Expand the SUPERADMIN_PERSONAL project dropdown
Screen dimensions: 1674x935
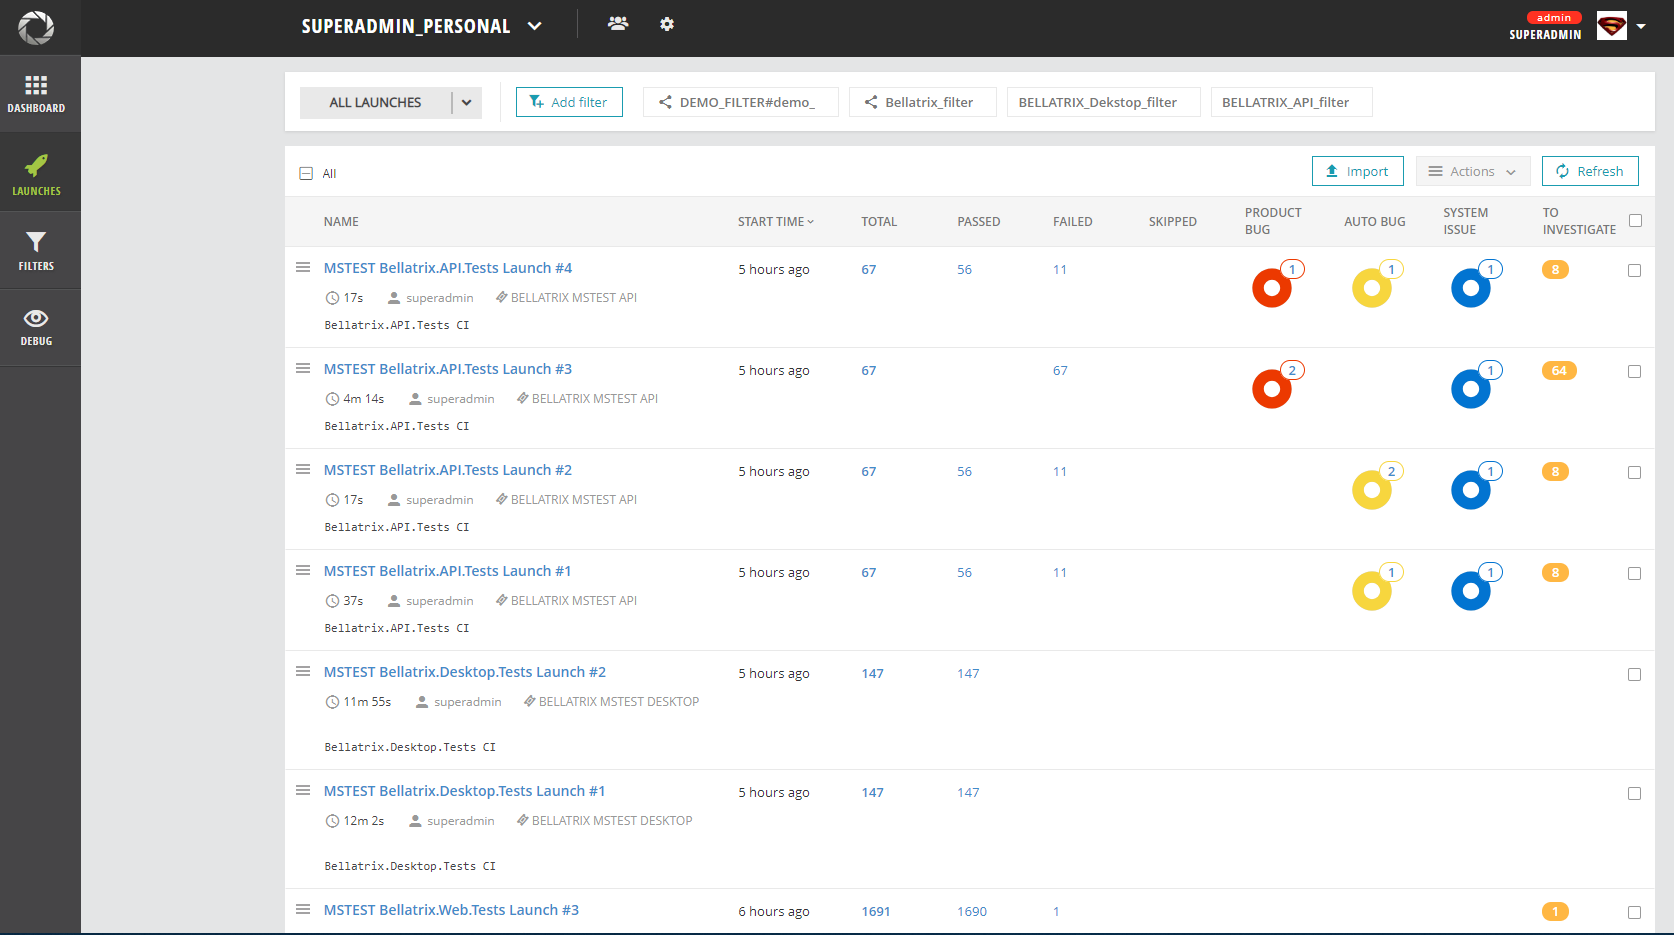535,26
